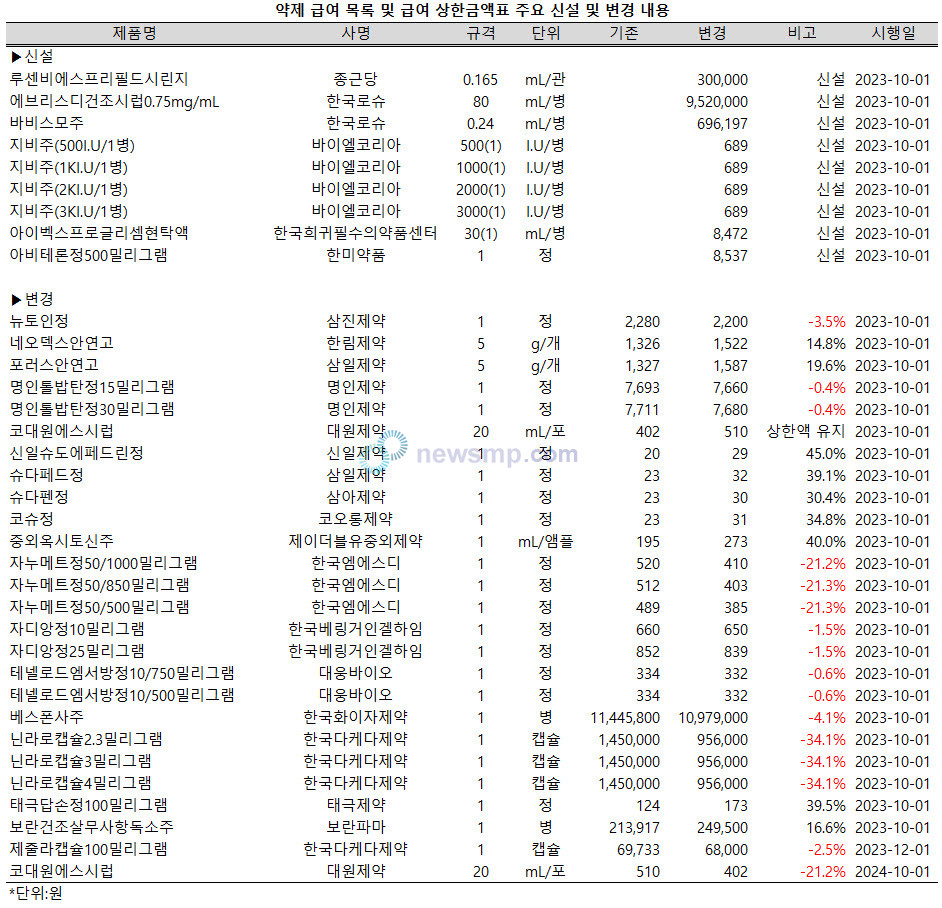Click the *단위:원 footnote
The height and width of the screenshot is (908, 942).
click(x=35, y=894)
